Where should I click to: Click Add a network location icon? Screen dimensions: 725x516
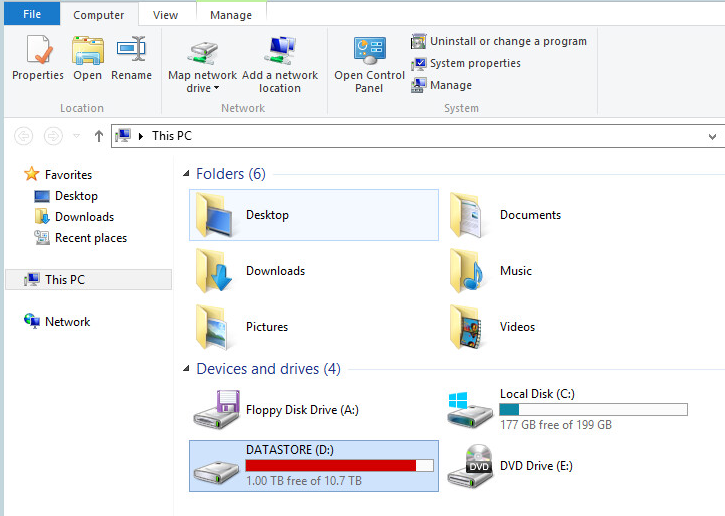click(280, 50)
